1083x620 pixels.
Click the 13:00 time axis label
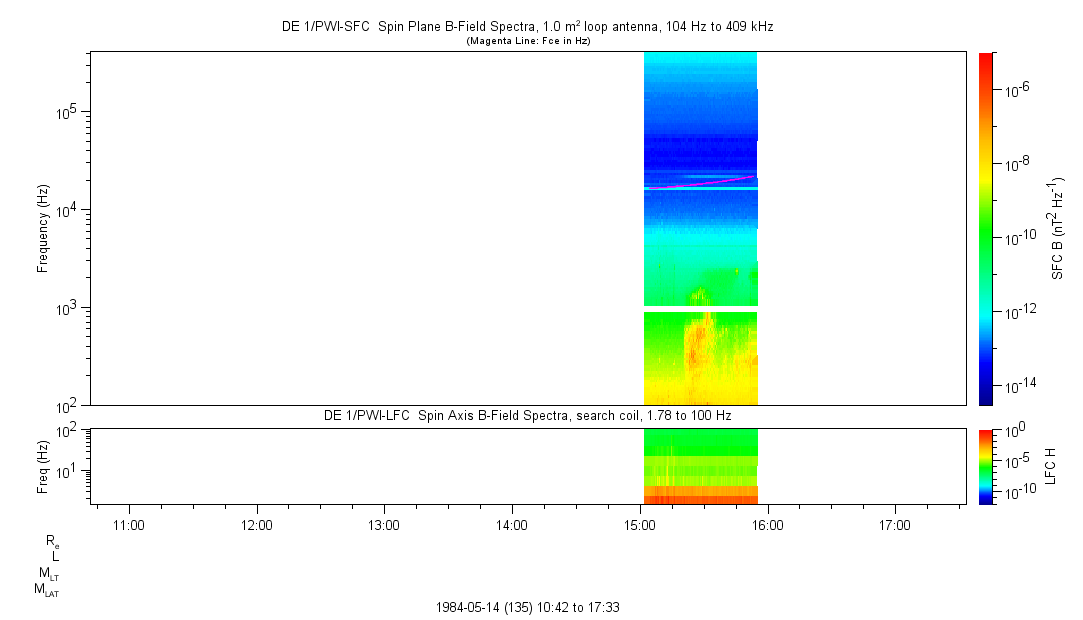point(384,524)
